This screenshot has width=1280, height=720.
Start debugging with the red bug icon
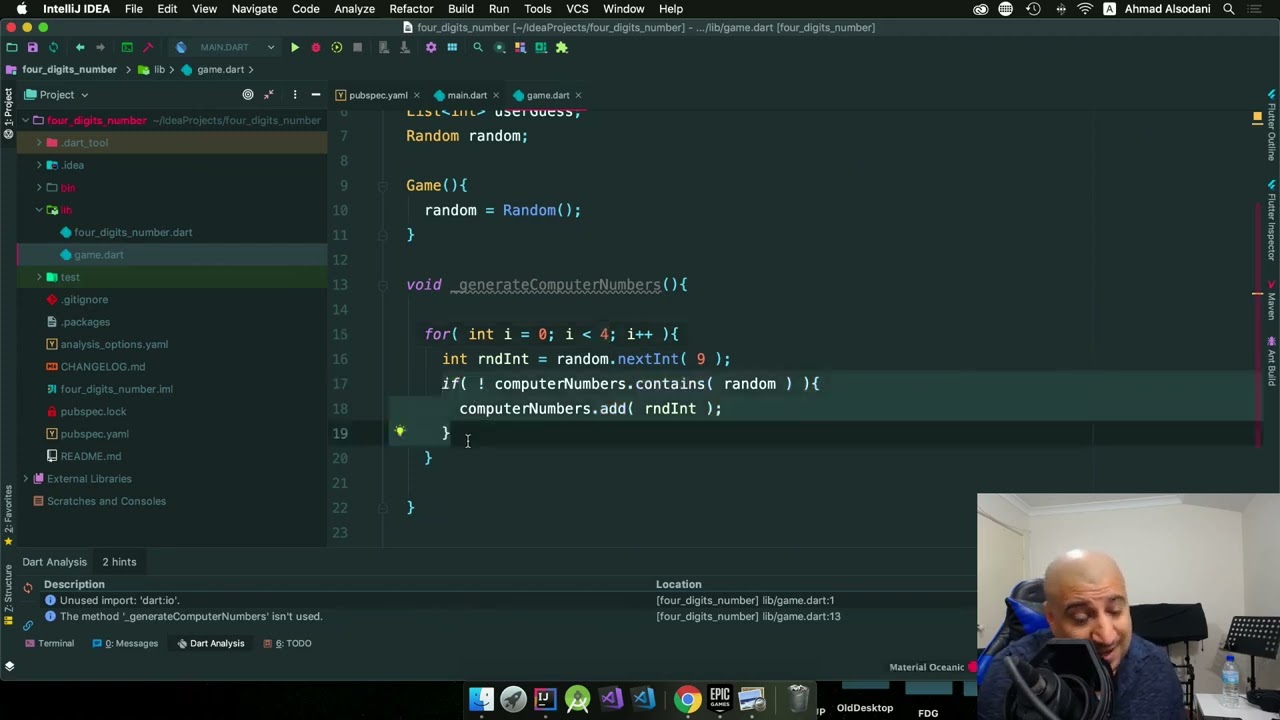tap(315, 47)
